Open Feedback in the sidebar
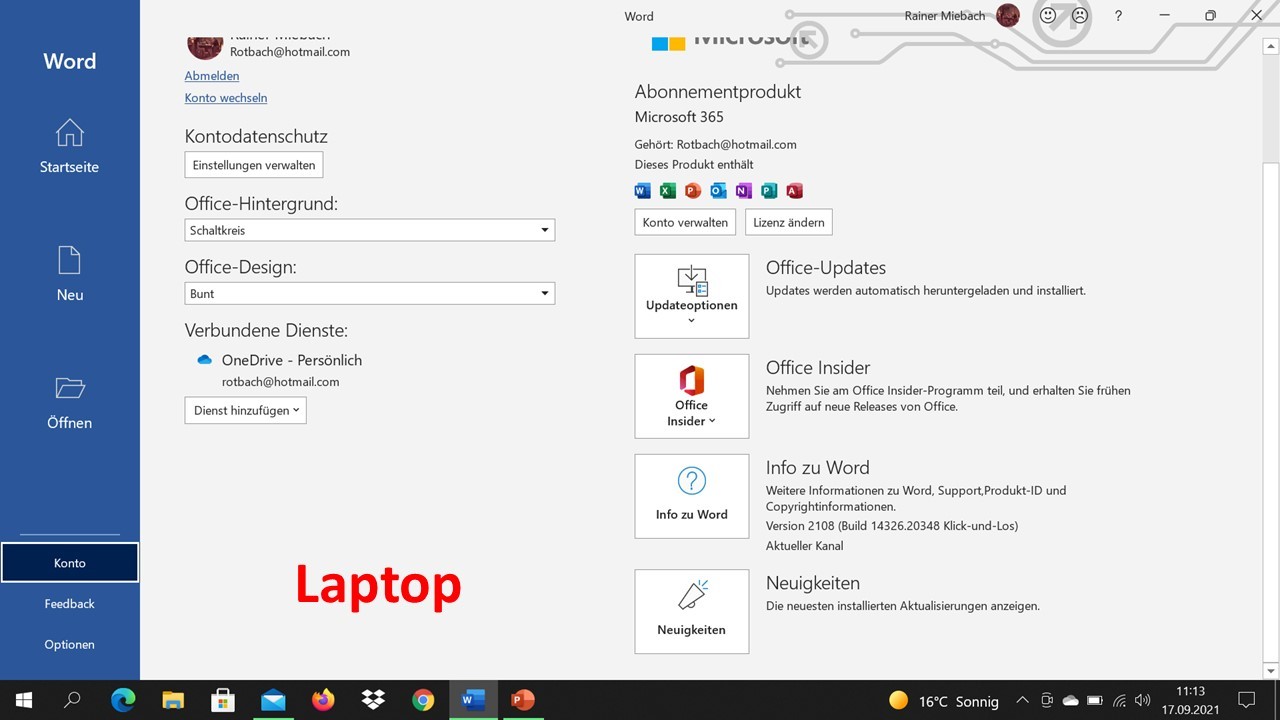 click(x=70, y=604)
